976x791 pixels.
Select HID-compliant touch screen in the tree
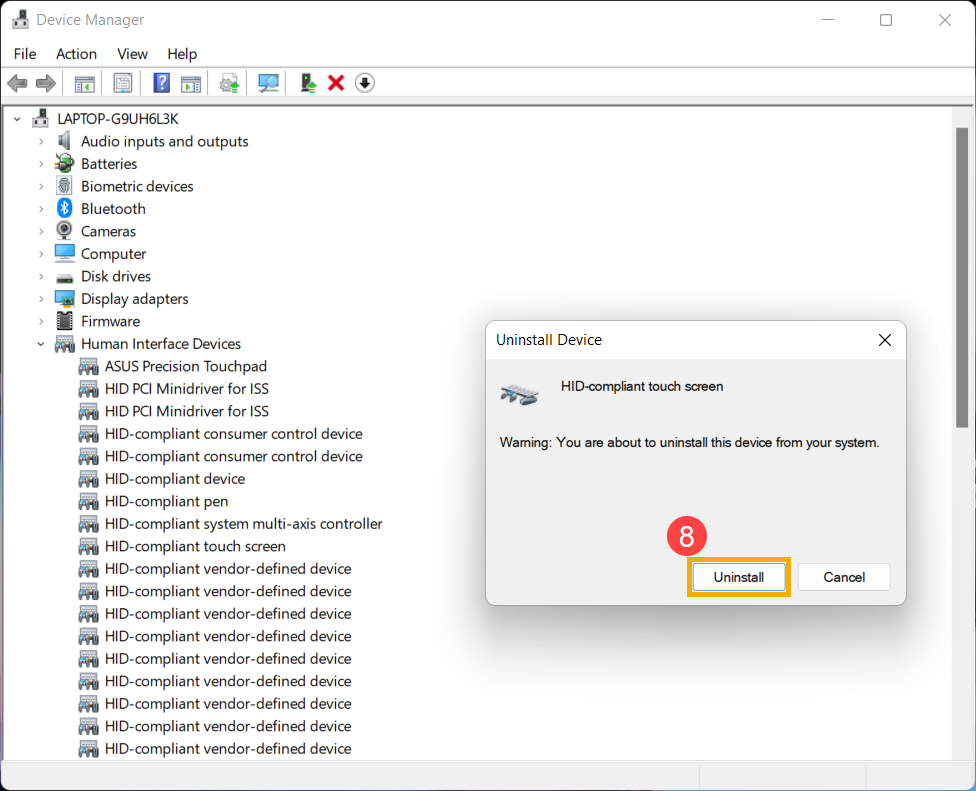pos(195,546)
